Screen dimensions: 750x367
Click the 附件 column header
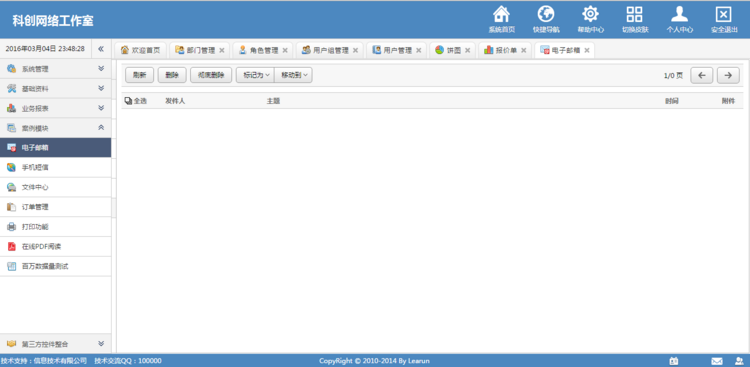pos(728,101)
